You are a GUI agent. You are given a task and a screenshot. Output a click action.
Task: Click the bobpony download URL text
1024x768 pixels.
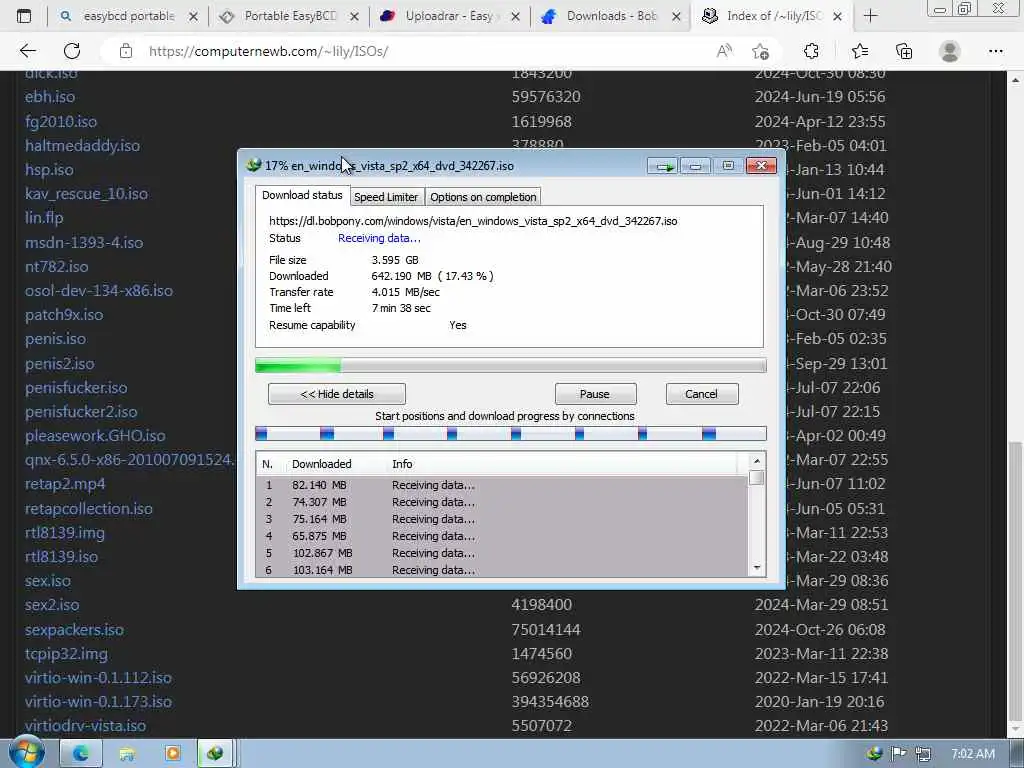tap(473, 221)
